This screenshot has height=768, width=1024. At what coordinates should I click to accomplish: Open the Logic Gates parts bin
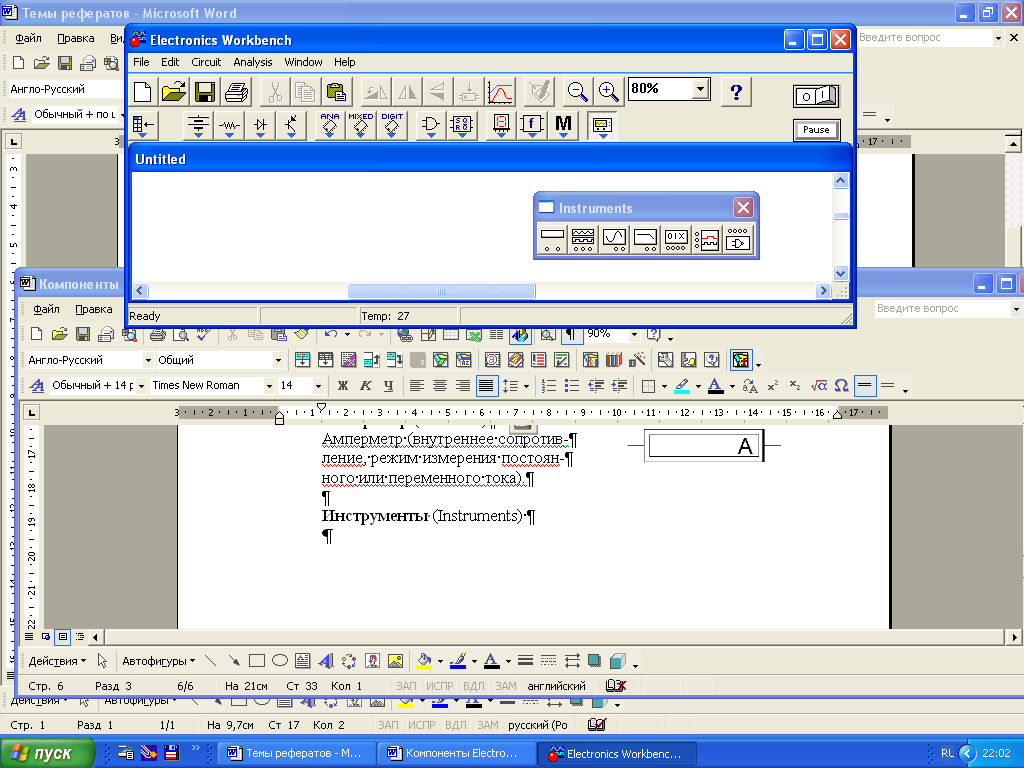click(x=430, y=124)
